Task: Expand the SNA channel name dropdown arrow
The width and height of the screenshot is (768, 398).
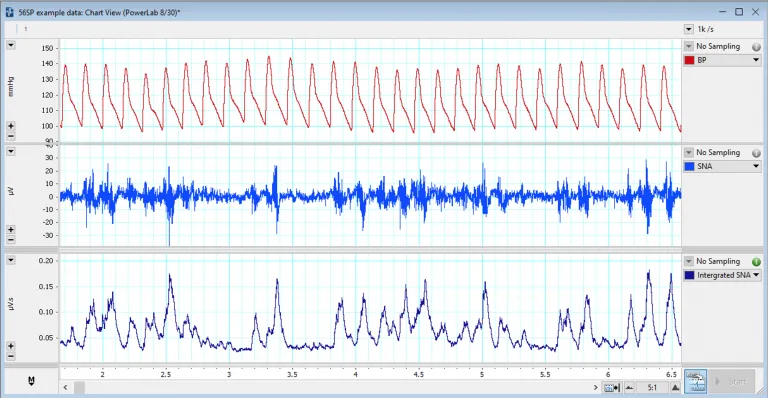Action: (756, 166)
